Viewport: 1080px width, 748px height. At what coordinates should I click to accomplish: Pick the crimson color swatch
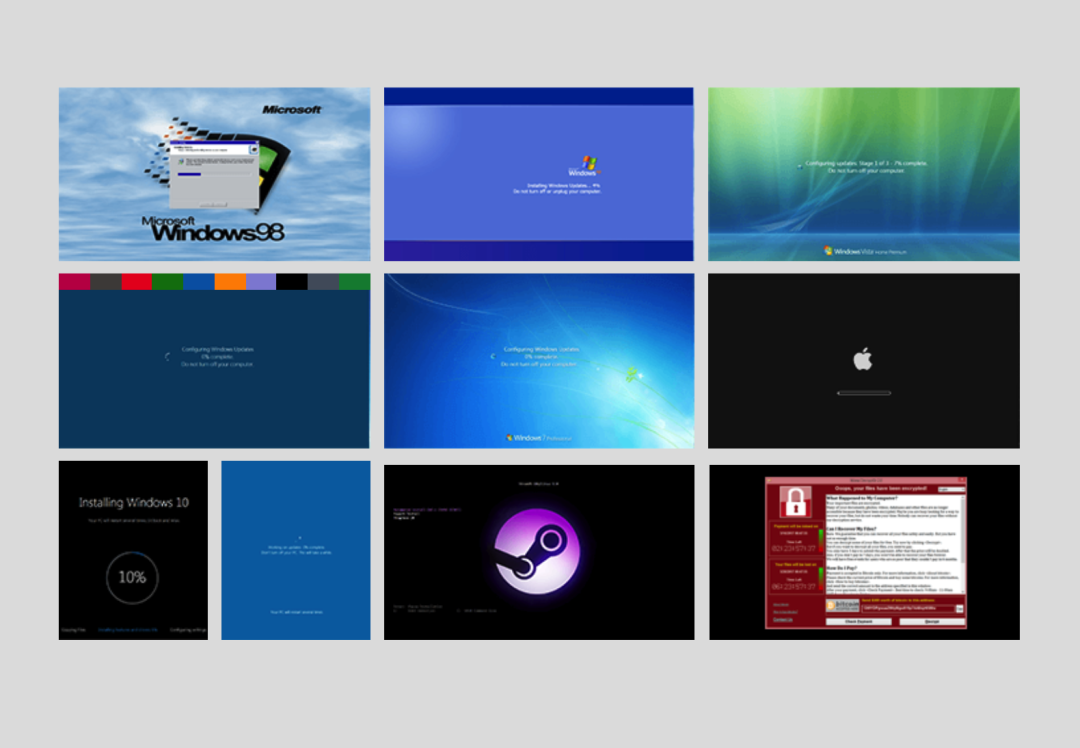click(x=74, y=282)
